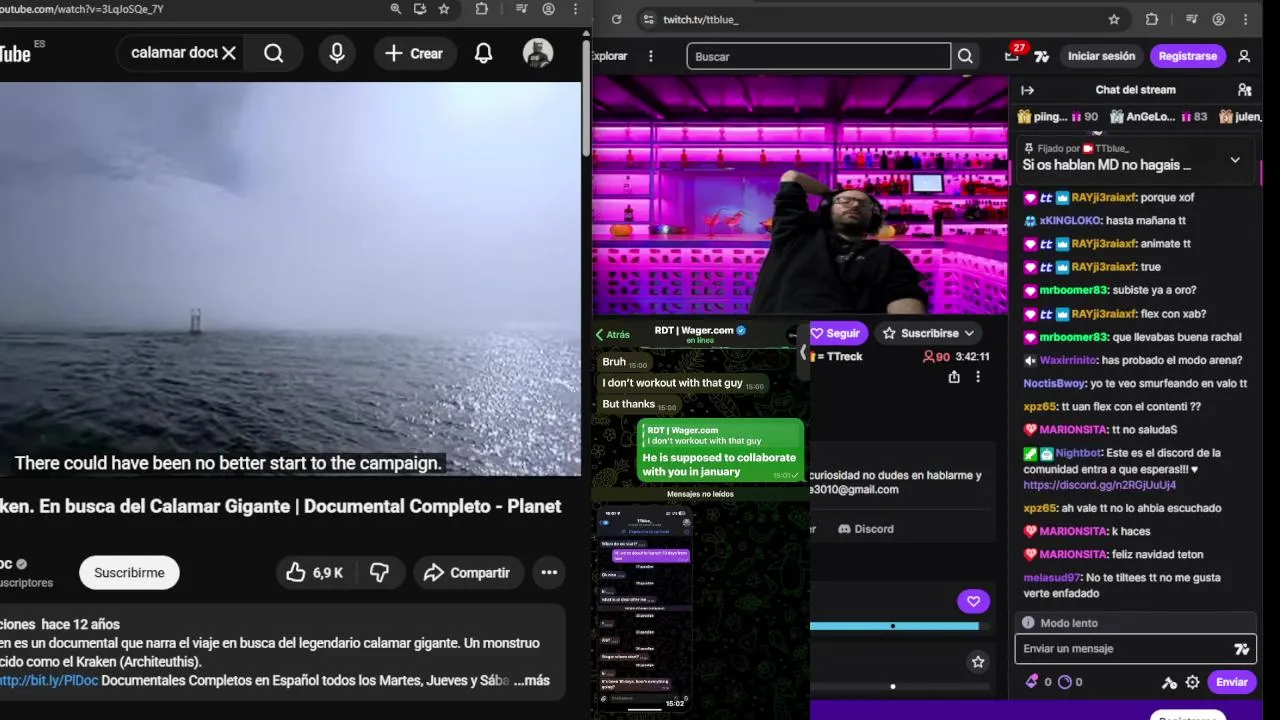Clear the YouTube search box text

229,53
